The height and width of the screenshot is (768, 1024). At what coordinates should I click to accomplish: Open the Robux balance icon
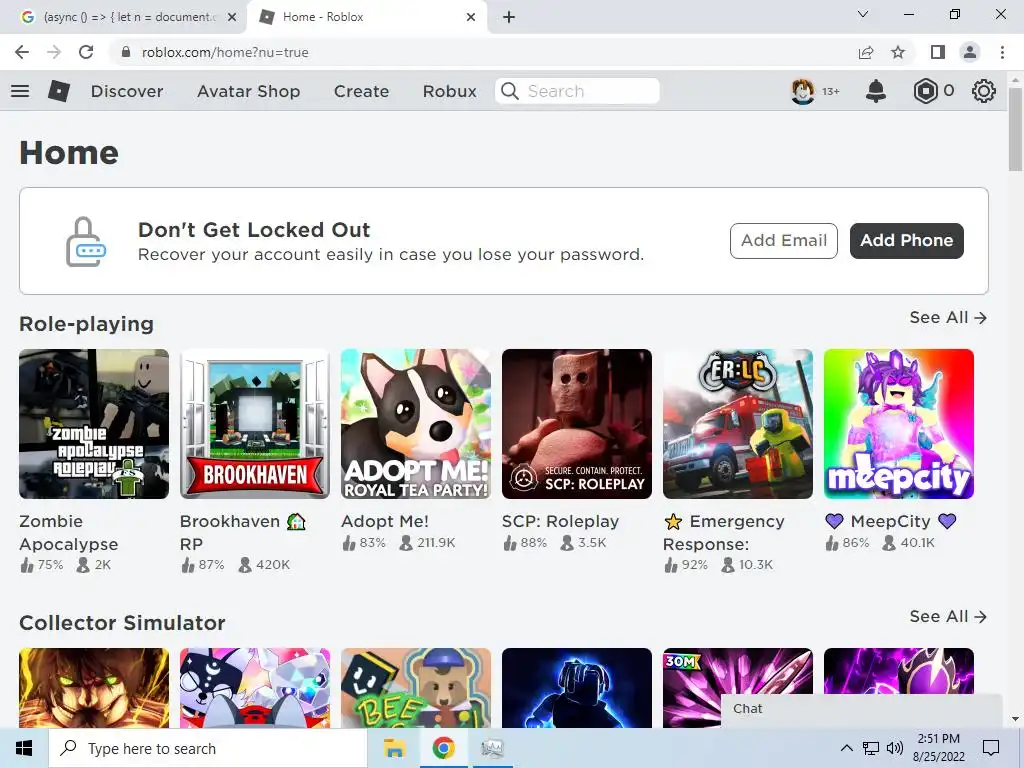pos(925,91)
